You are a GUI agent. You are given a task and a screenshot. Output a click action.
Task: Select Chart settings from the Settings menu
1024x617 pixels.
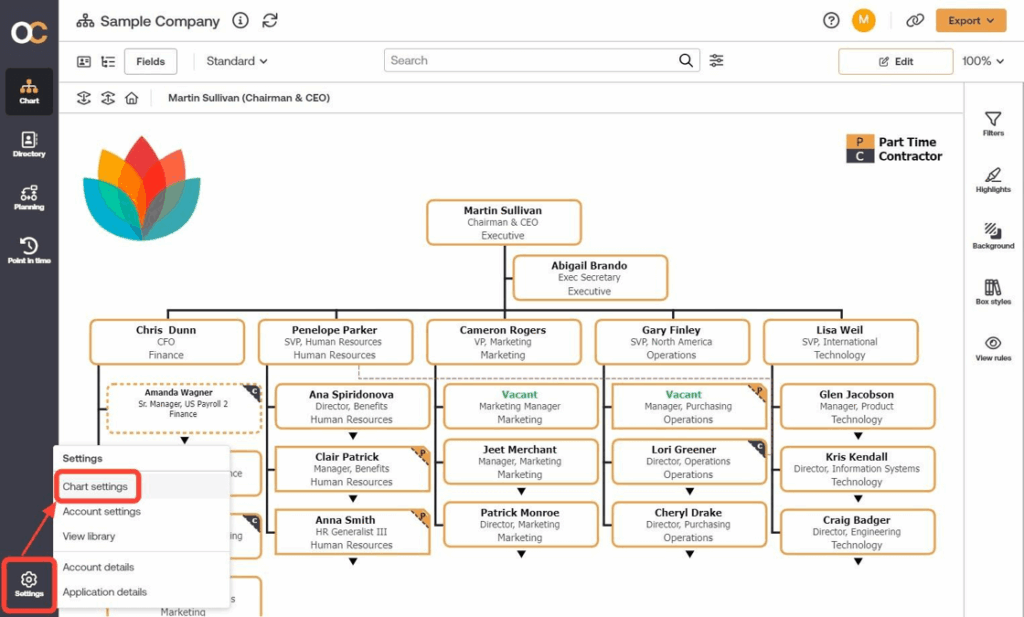[x=97, y=487]
